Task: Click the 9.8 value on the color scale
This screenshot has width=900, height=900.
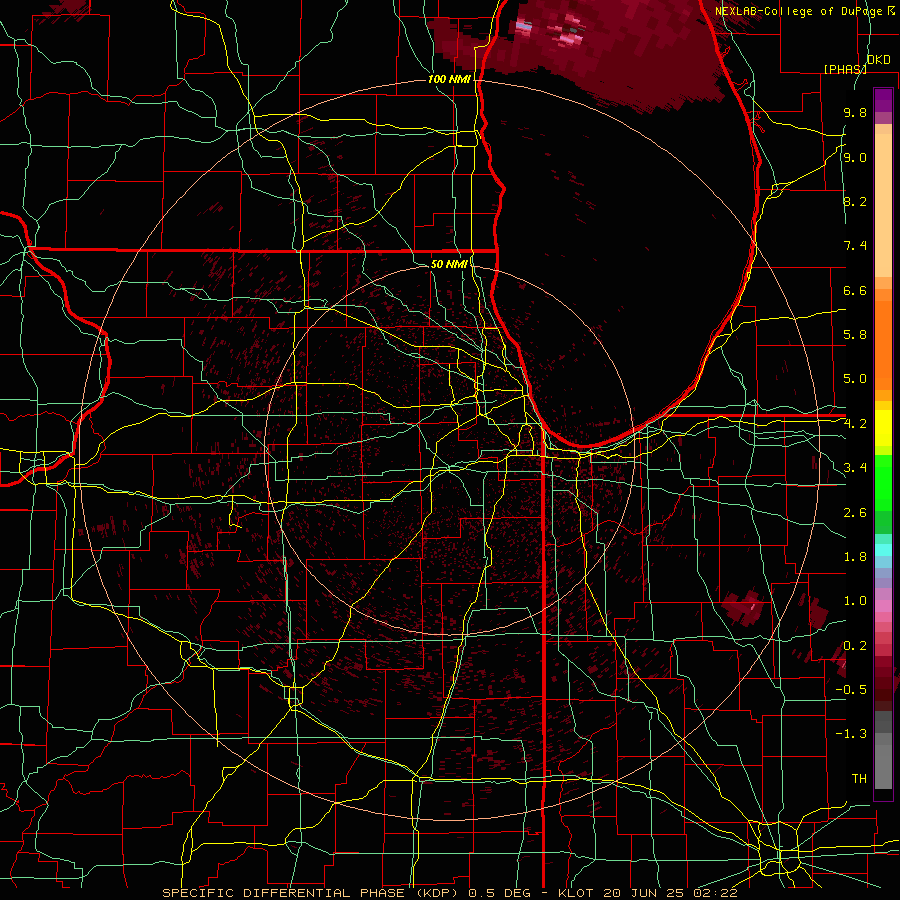Action: tap(855, 112)
